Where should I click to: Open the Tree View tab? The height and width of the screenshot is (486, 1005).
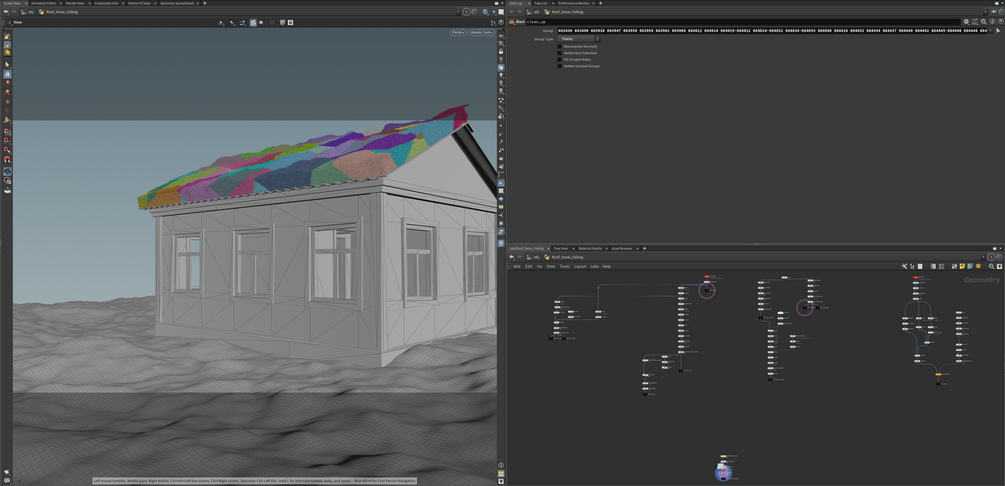(x=561, y=248)
